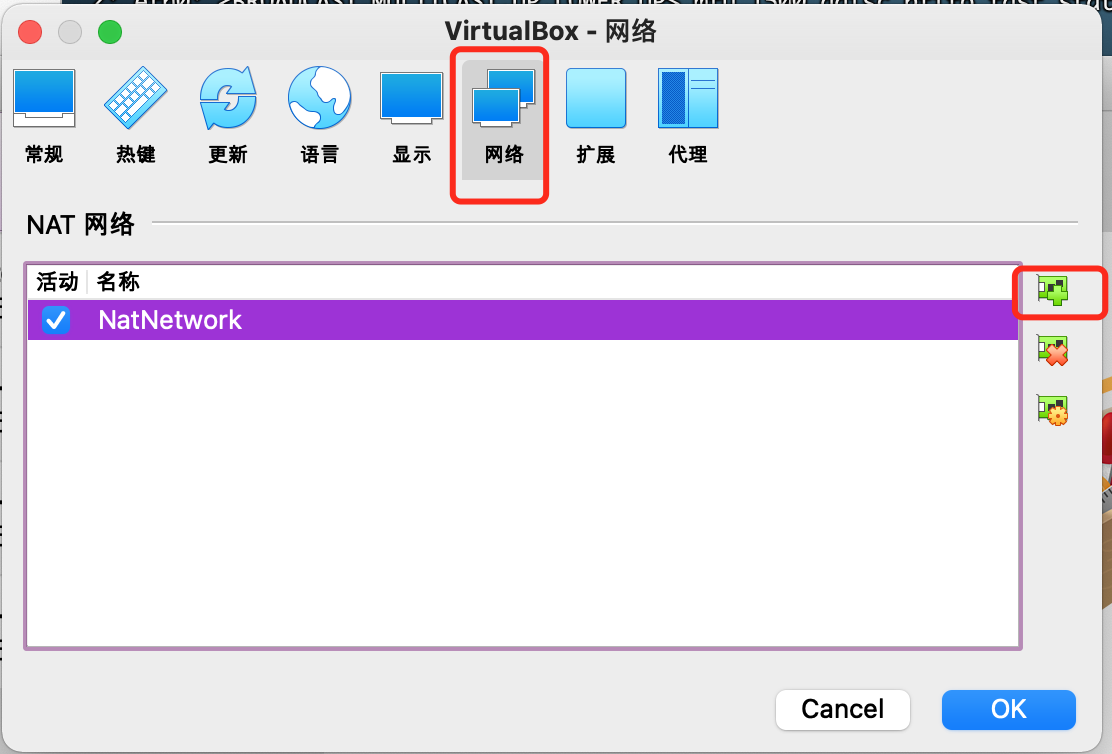Click the Cancel button
The image size is (1112, 754).
pyautogui.click(x=843, y=709)
